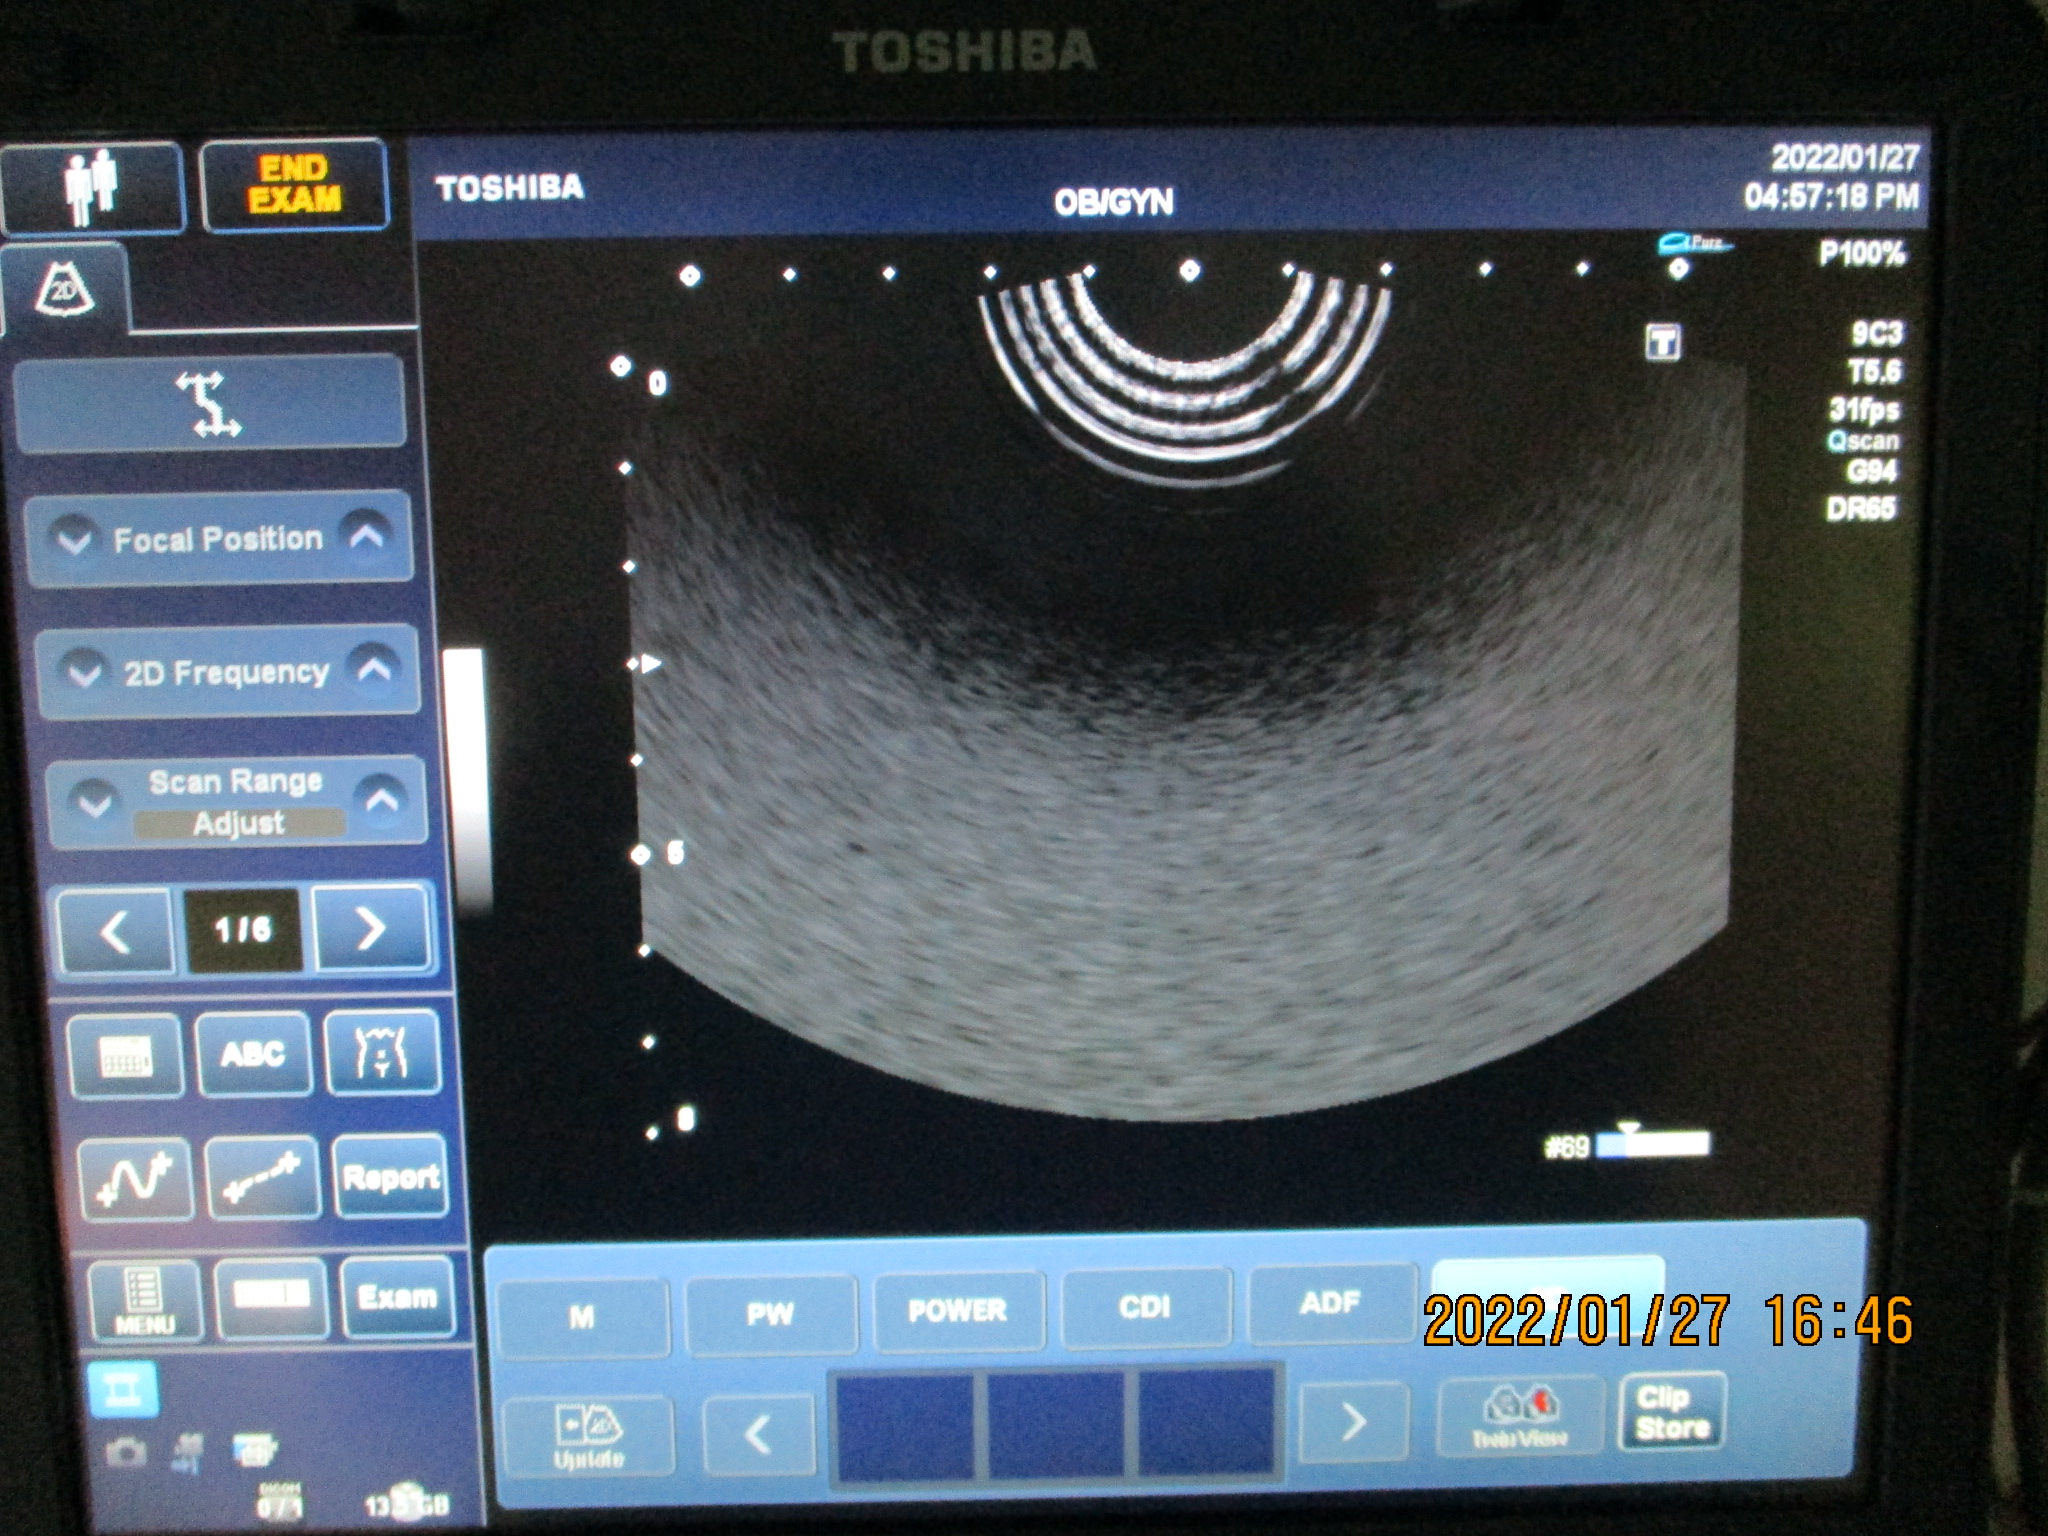This screenshot has height=1536, width=2048.
Task: Open the patient registration icon
Action: 92,188
